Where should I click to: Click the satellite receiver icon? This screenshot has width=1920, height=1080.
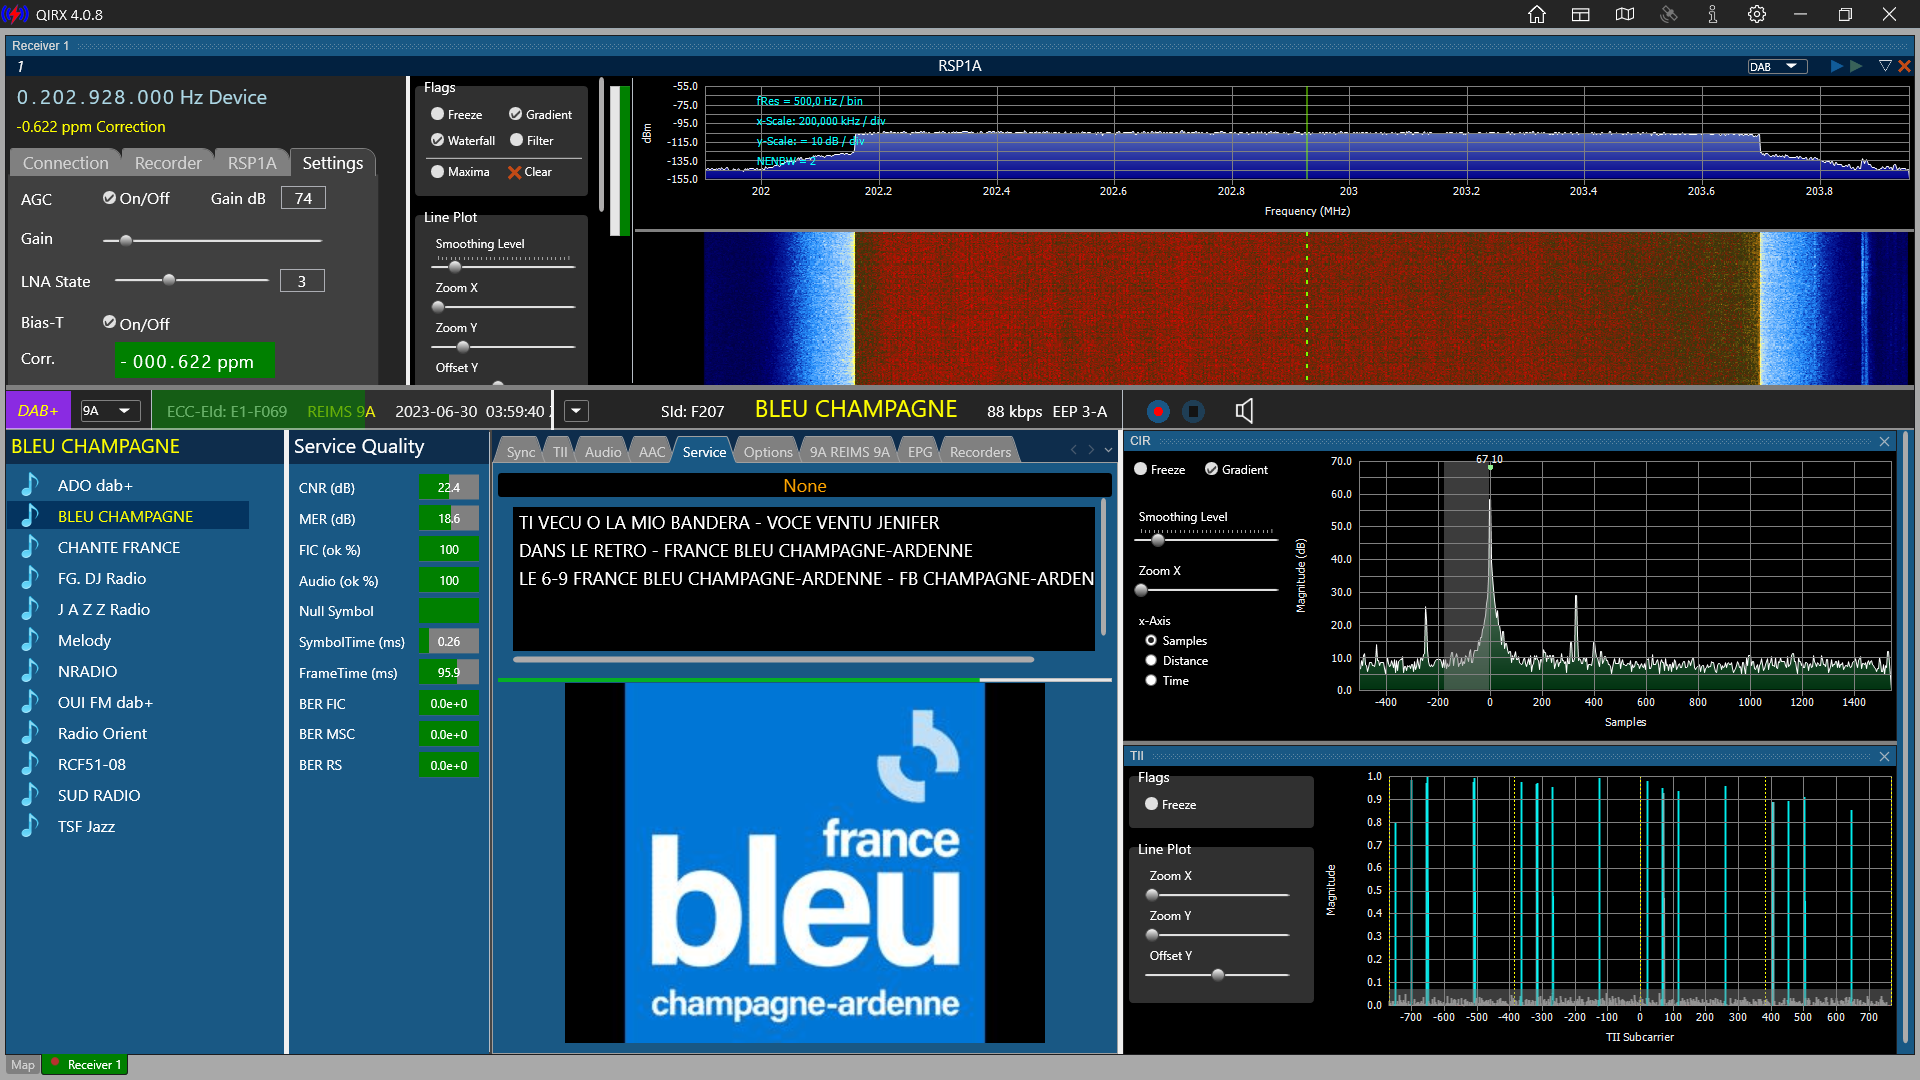1669,14
